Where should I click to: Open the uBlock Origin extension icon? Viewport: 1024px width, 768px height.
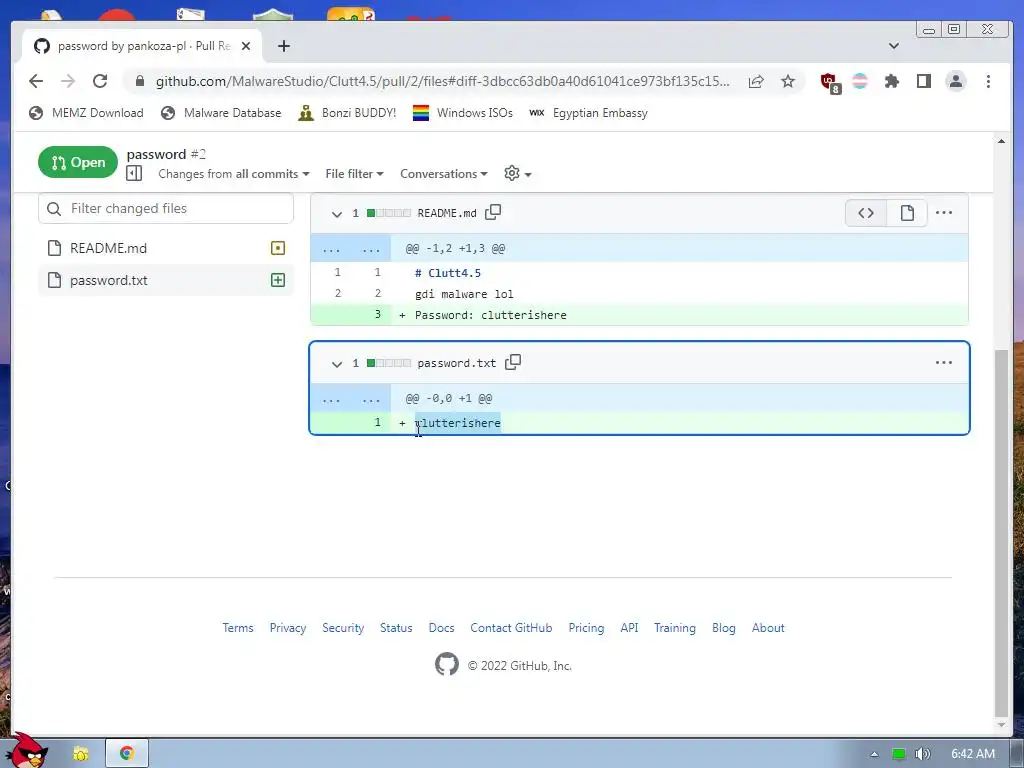point(830,83)
